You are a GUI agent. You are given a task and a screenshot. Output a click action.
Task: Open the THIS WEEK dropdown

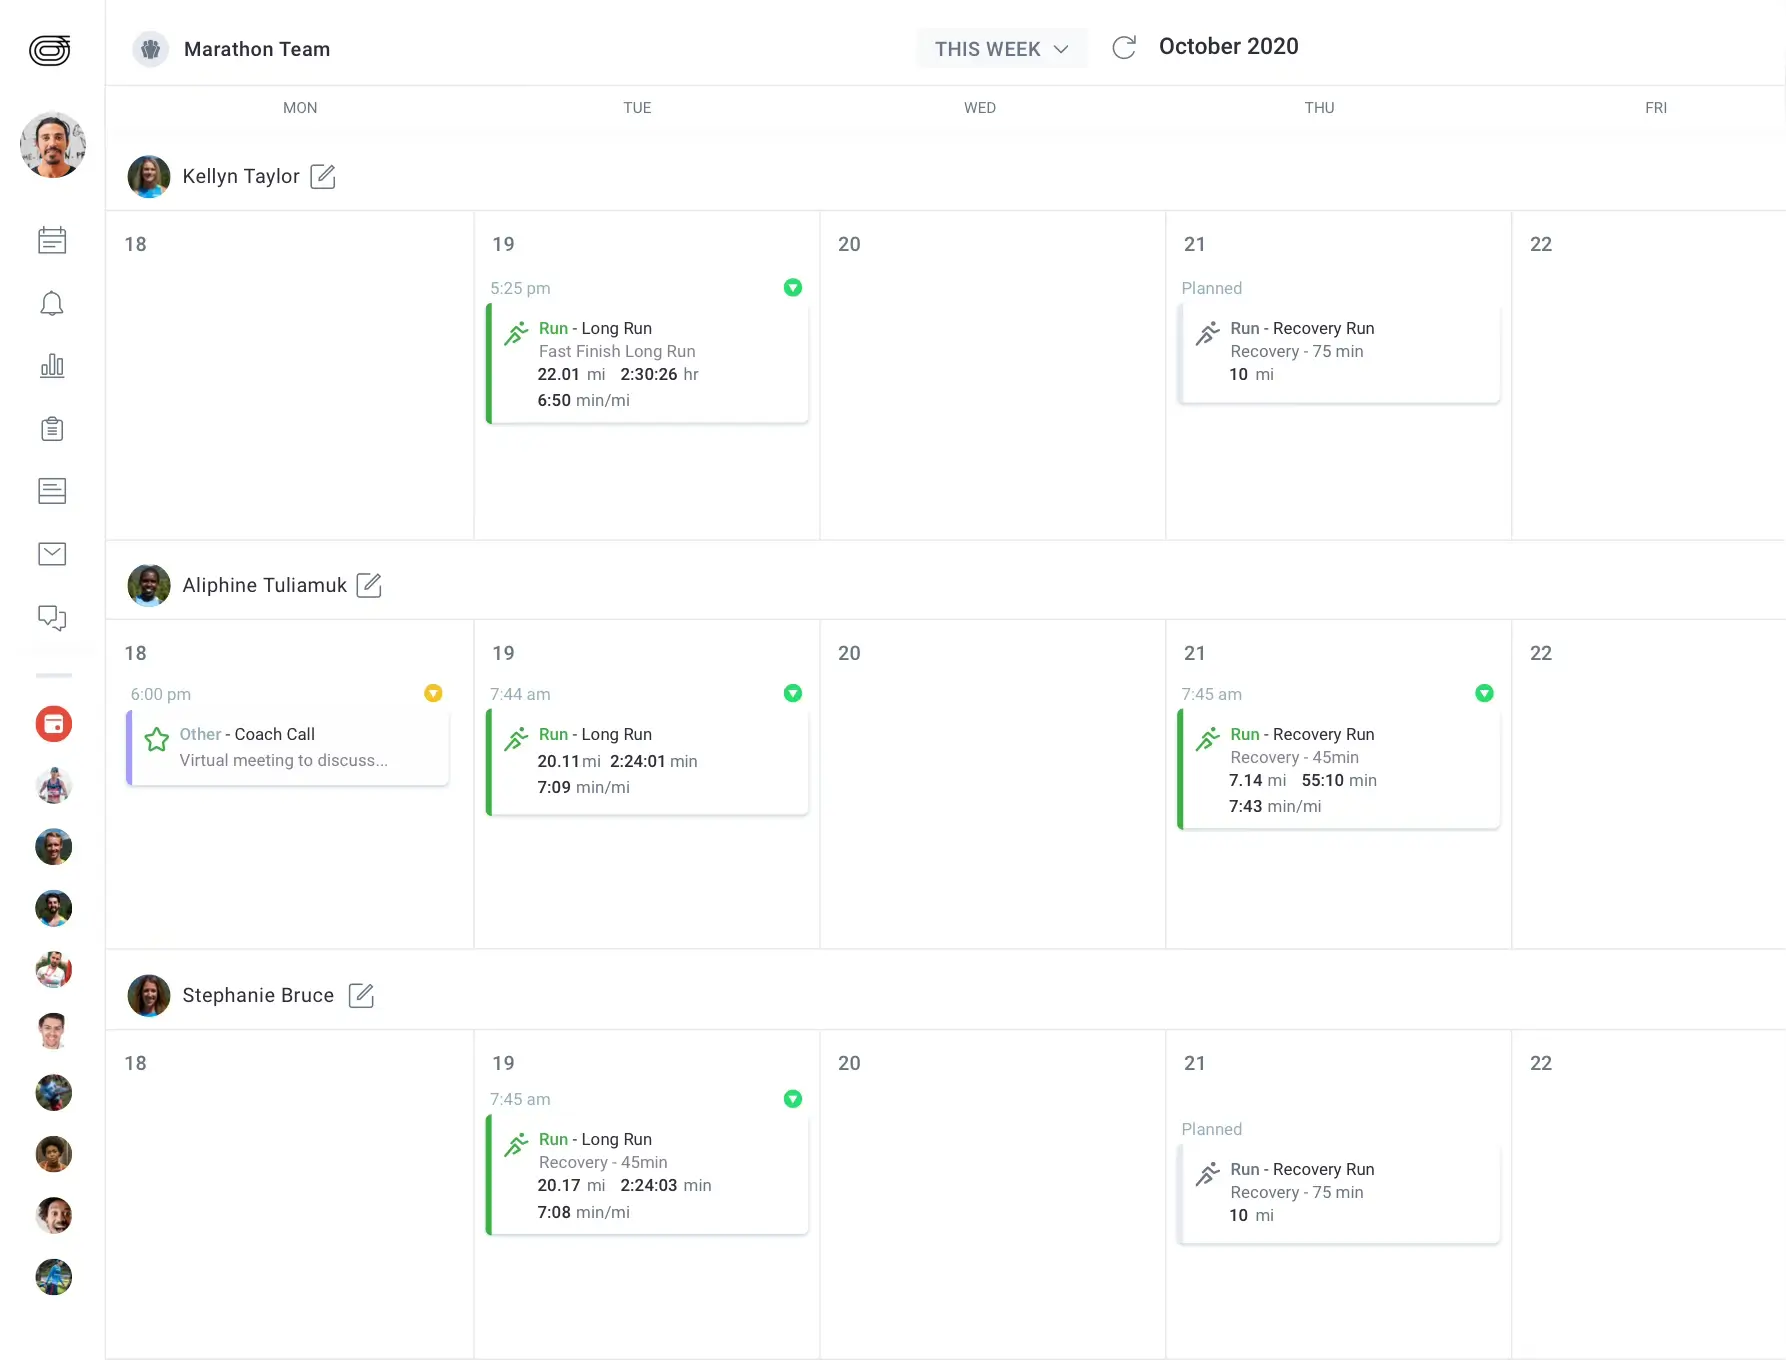pos(1001,48)
